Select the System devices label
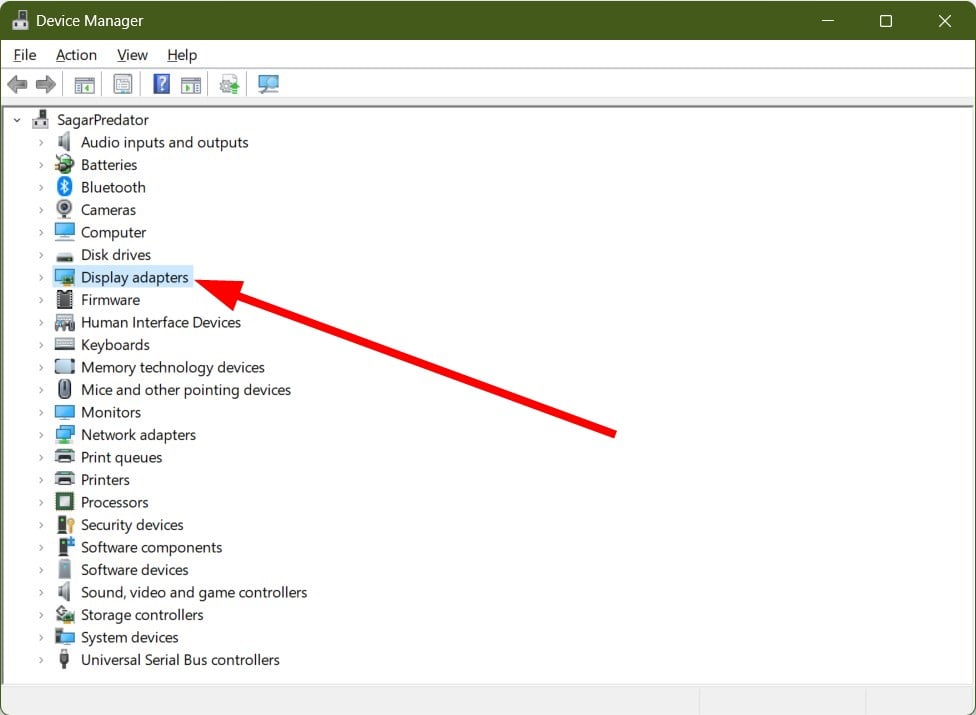Viewport: 976px width, 715px height. 129,637
